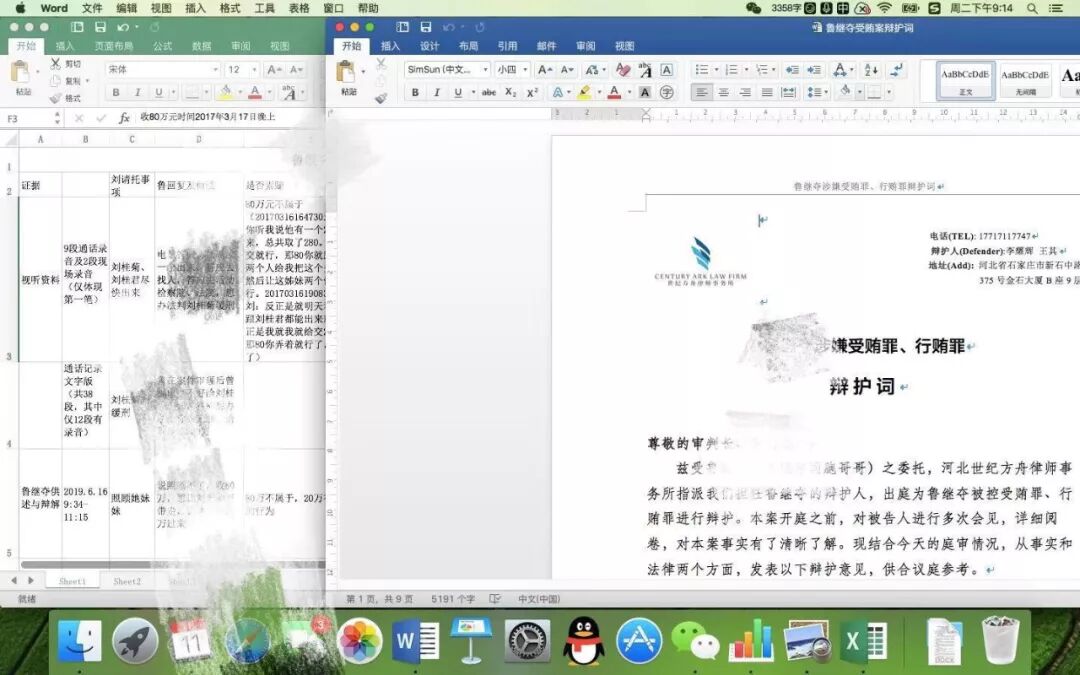Open Word bullet list dropdown arrow
This screenshot has height=675, width=1080.
click(x=716, y=70)
